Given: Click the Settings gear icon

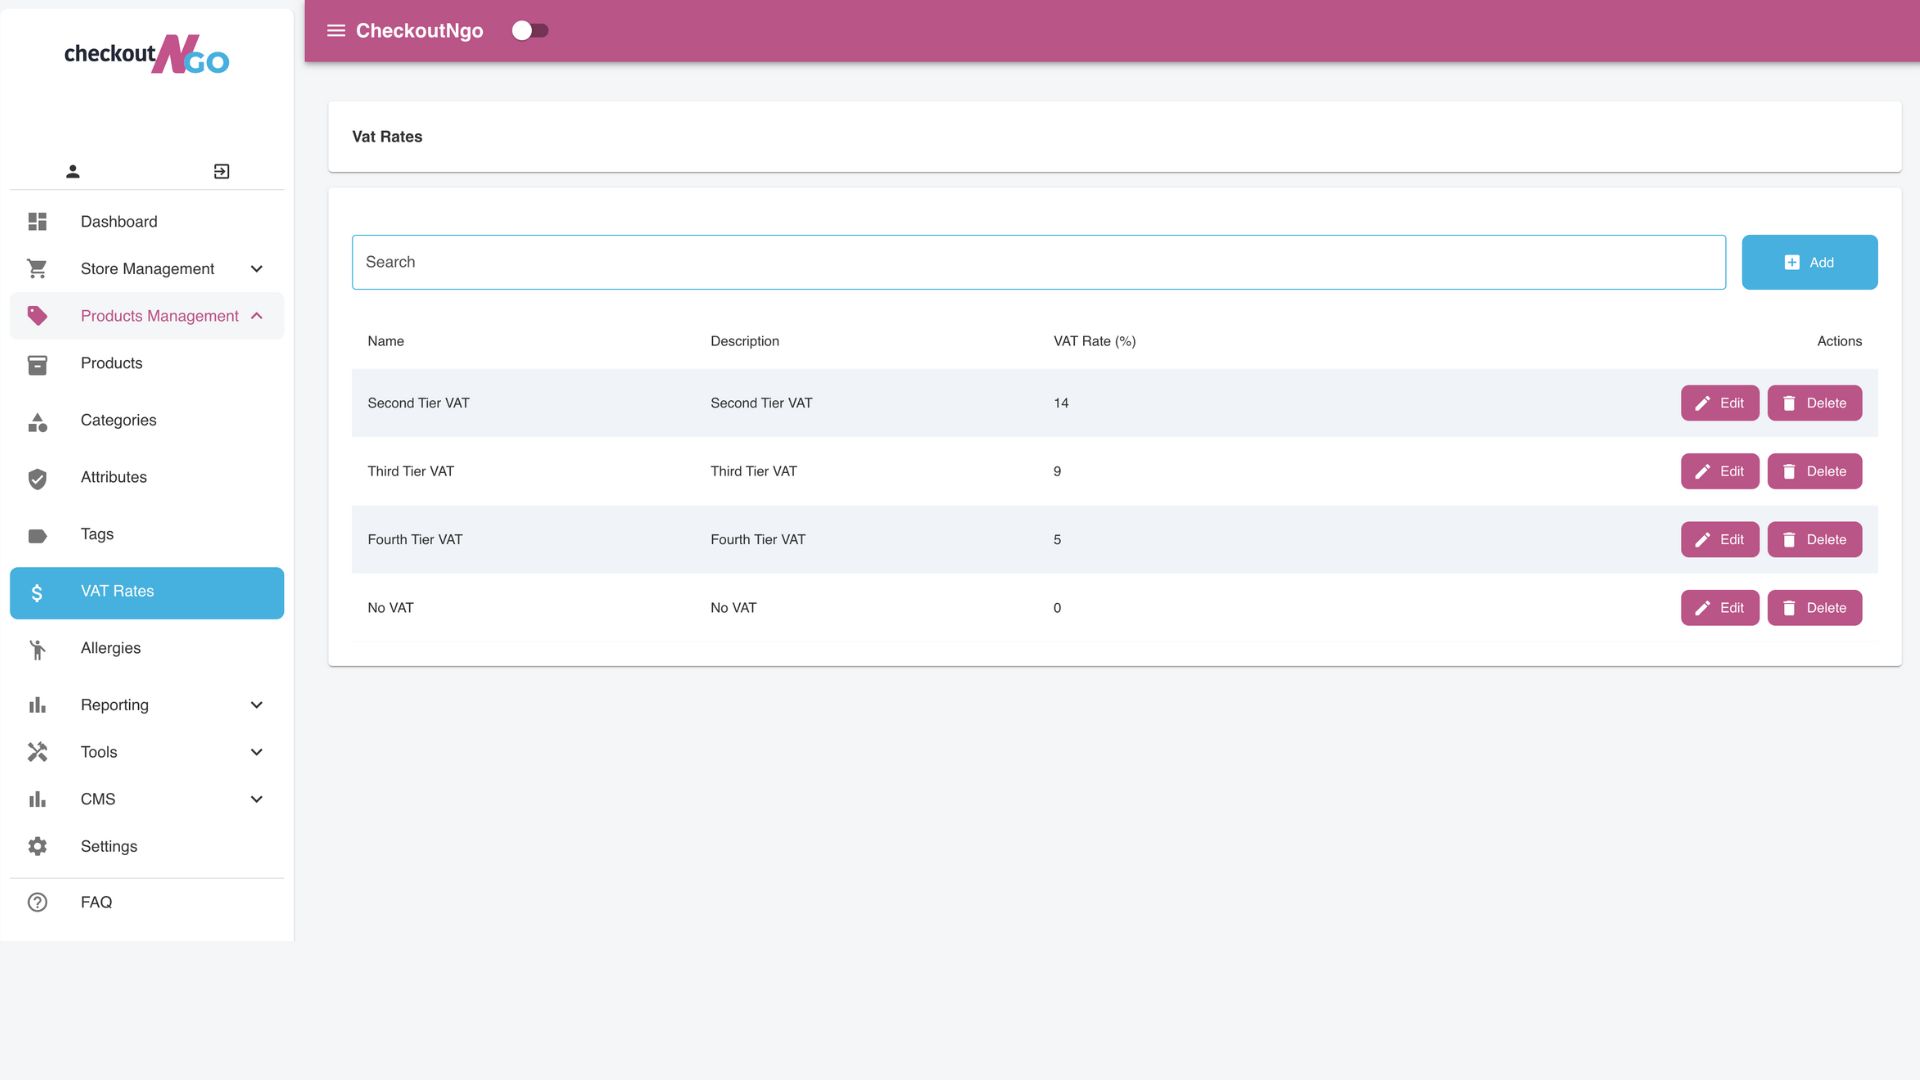Looking at the screenshot, I should coord(38,847).
